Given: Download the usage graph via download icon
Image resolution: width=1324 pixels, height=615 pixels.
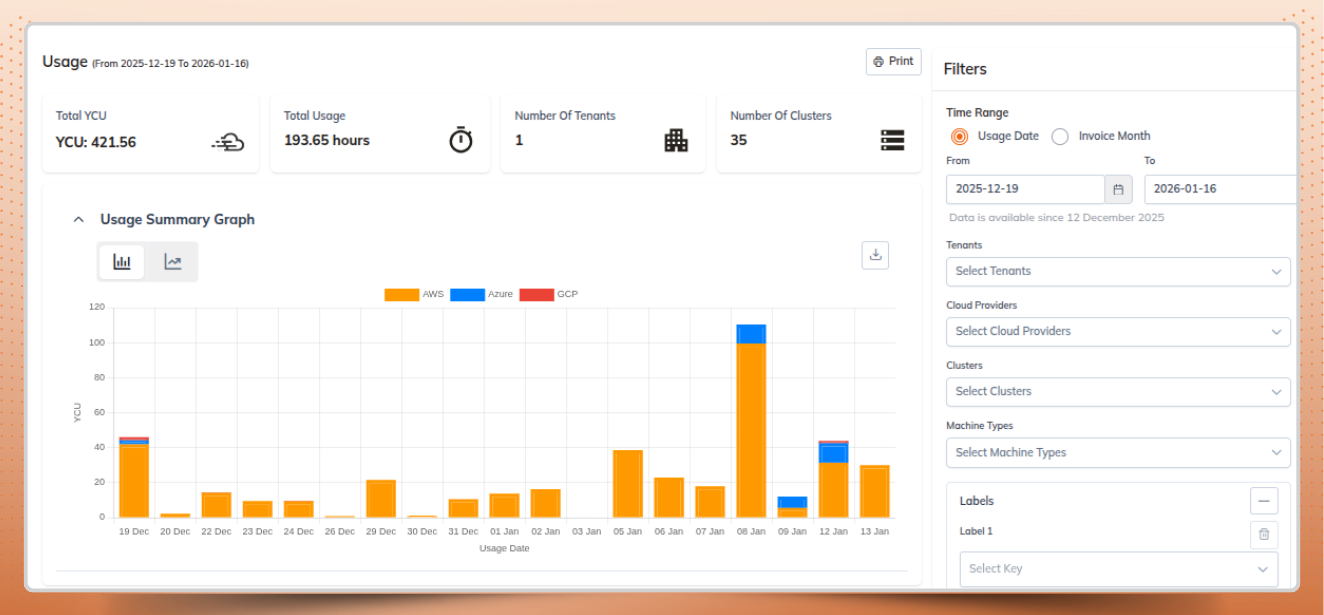Looking at the screenshot, I should pos(875,255).
